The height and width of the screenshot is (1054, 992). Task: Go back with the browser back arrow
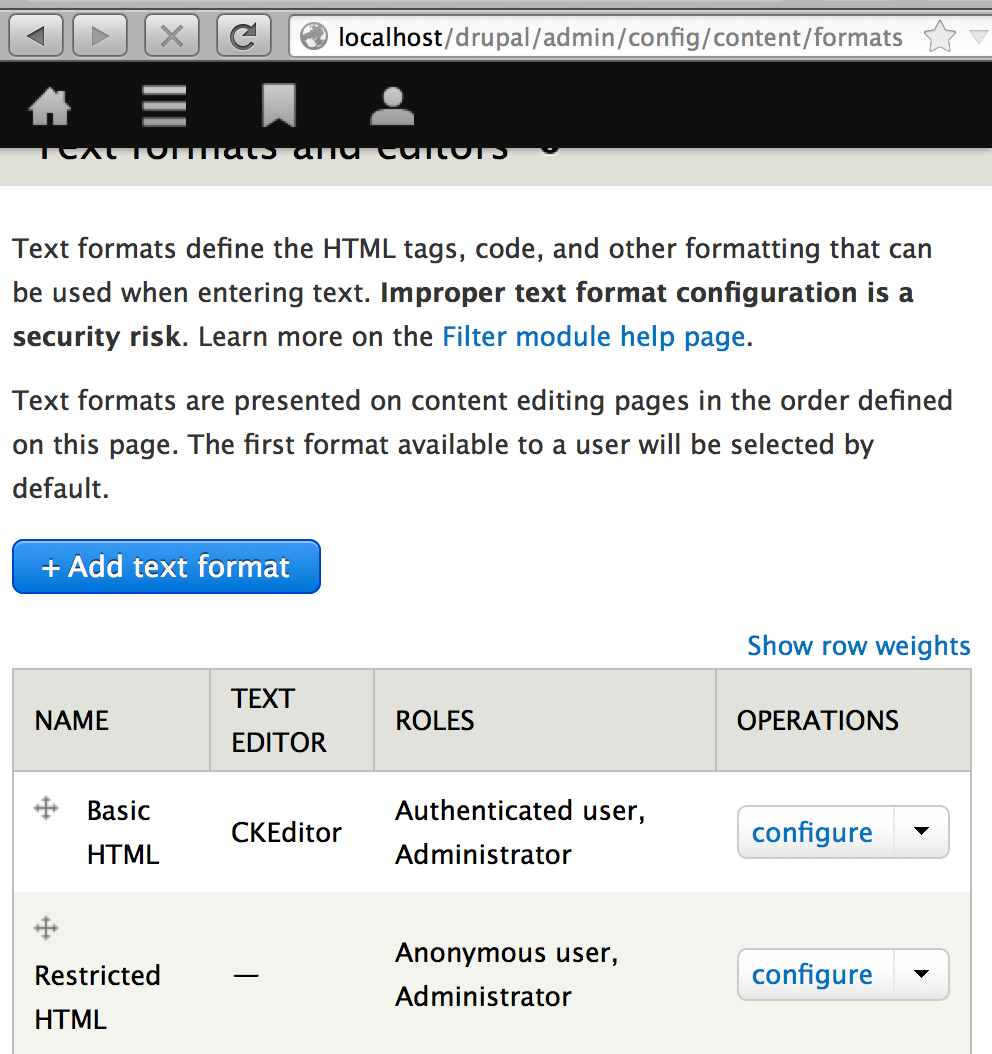[x=36, y=36]
